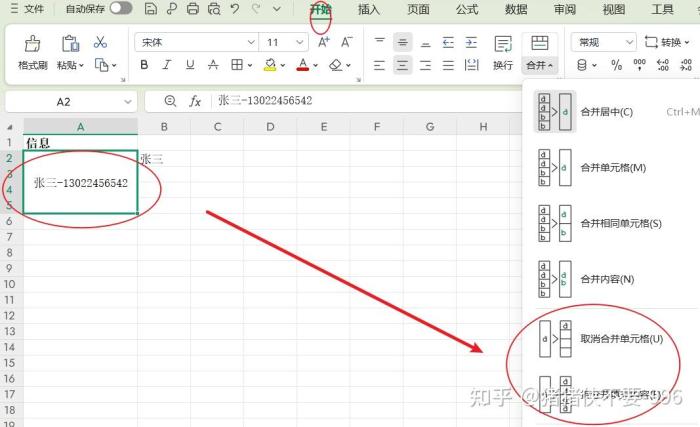Click the Clear eraser icon
Screen dimensions: 700x427
(336, 65)
